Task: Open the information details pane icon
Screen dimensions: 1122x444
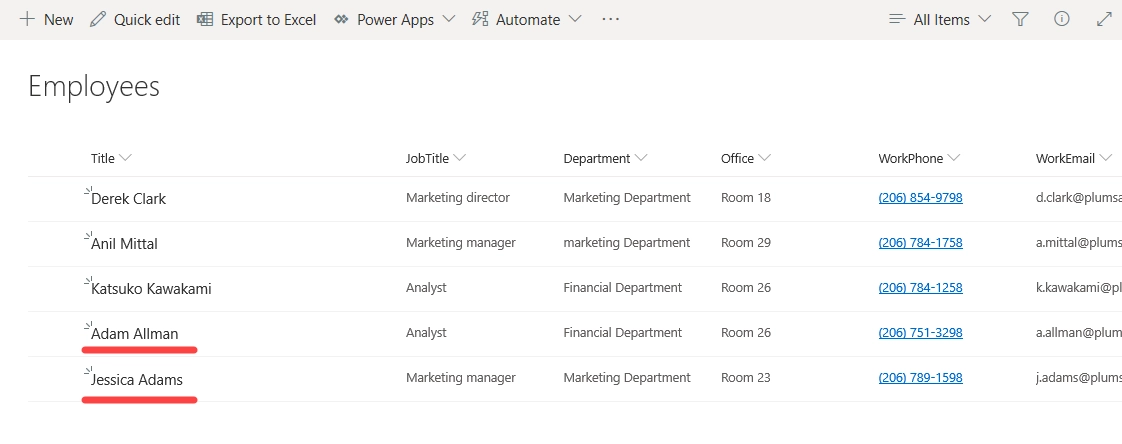Action: point(1062,19)
